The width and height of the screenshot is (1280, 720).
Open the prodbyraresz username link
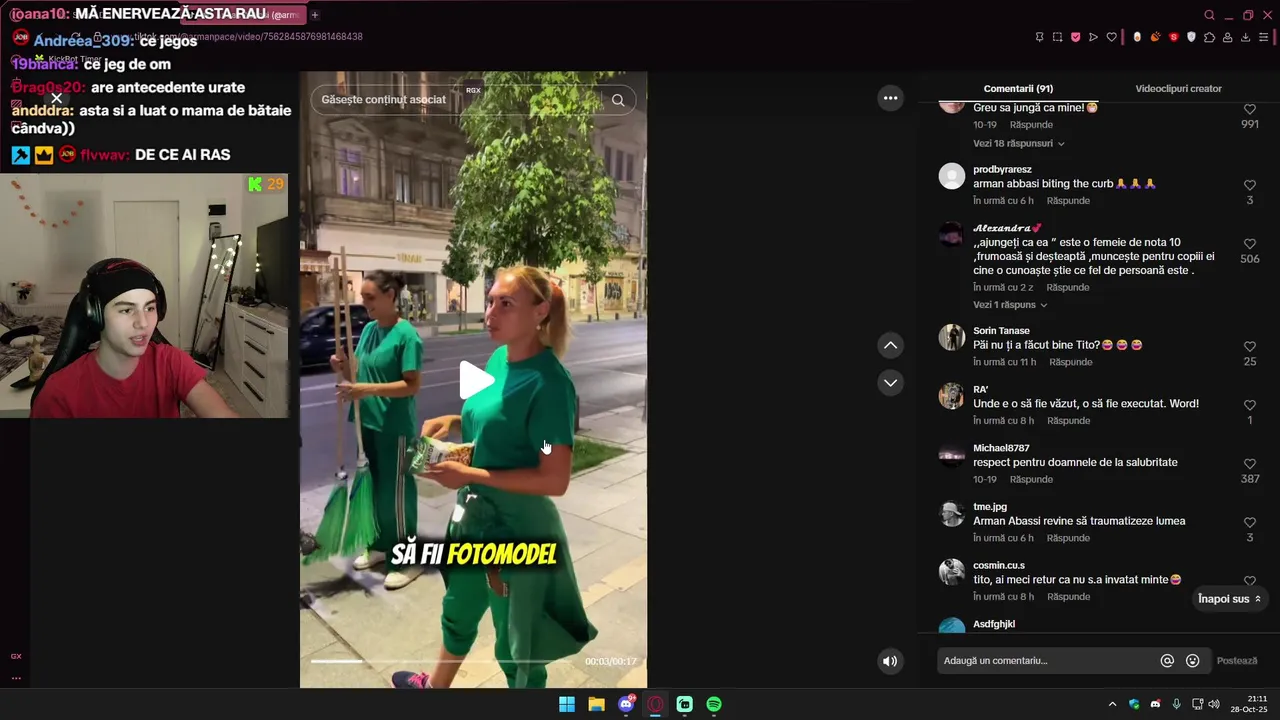(x=1002, y=170)
